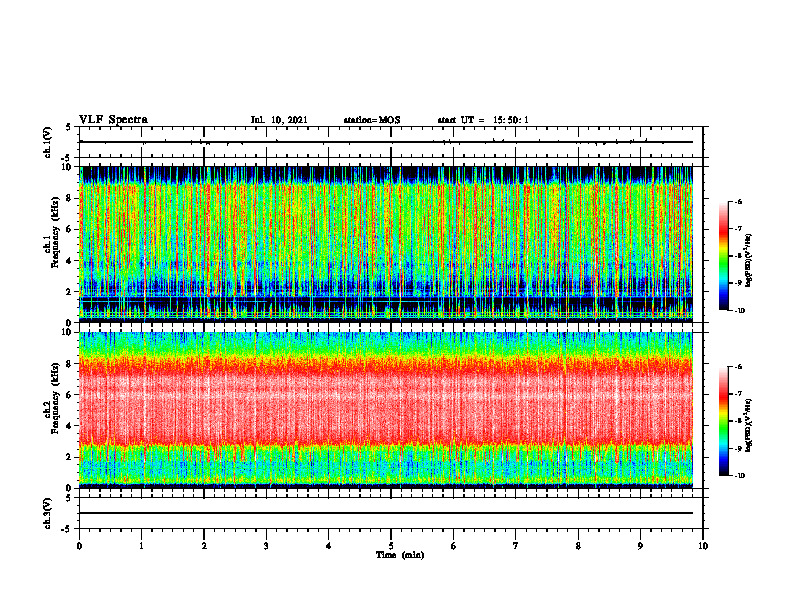Click the "ch.1(V)" waveform axis label
792x612 pixels.
click(x=48, y=142)
